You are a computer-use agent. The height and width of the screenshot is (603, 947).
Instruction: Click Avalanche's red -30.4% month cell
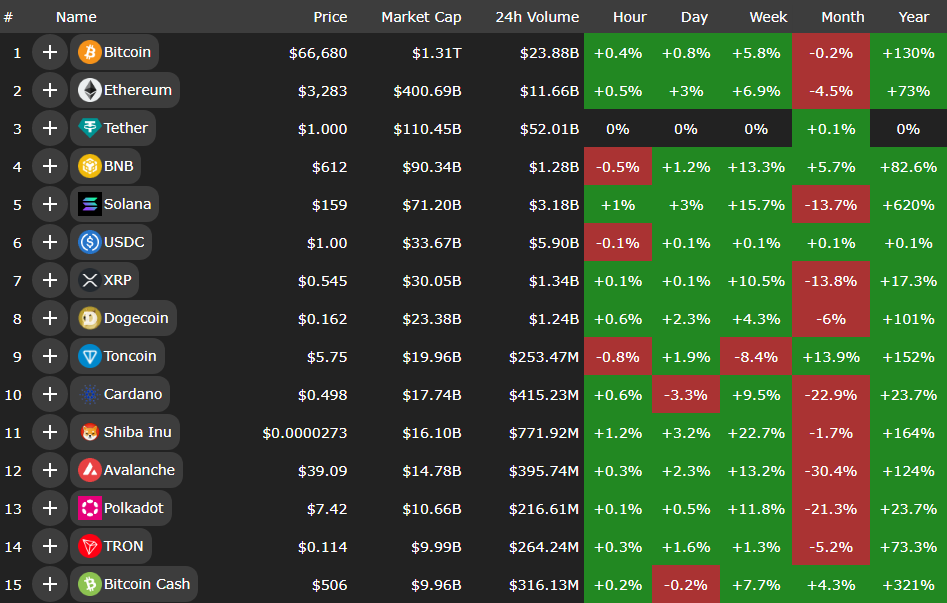pos(830,470)
